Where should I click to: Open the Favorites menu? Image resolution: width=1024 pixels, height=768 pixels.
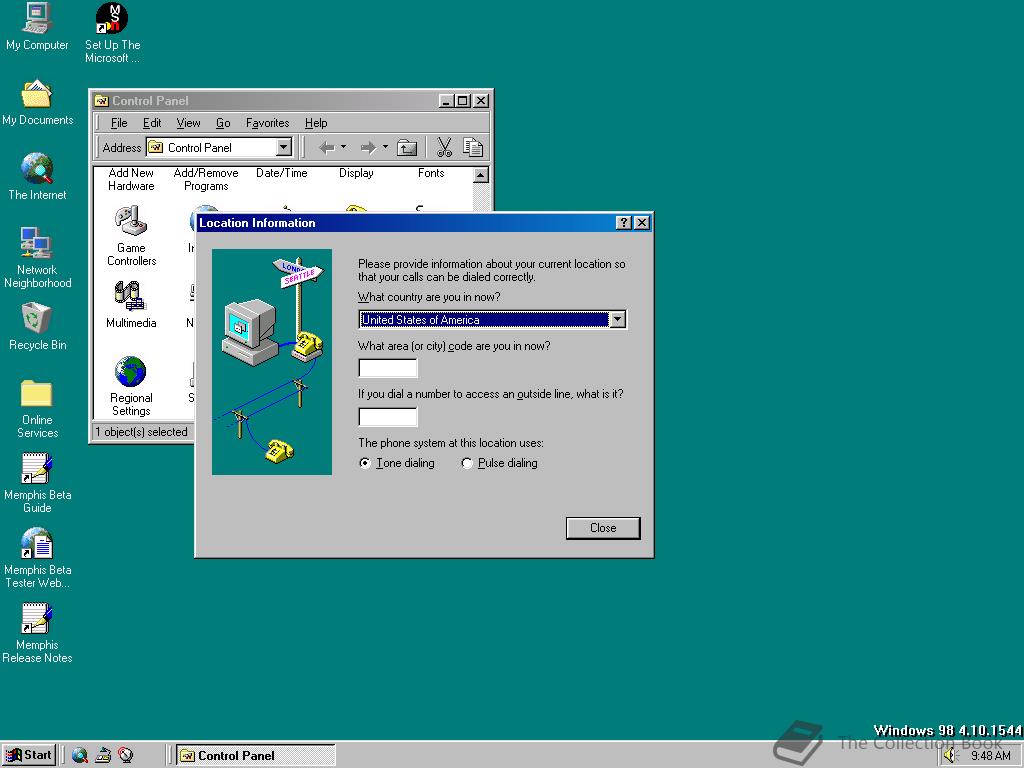268,123
